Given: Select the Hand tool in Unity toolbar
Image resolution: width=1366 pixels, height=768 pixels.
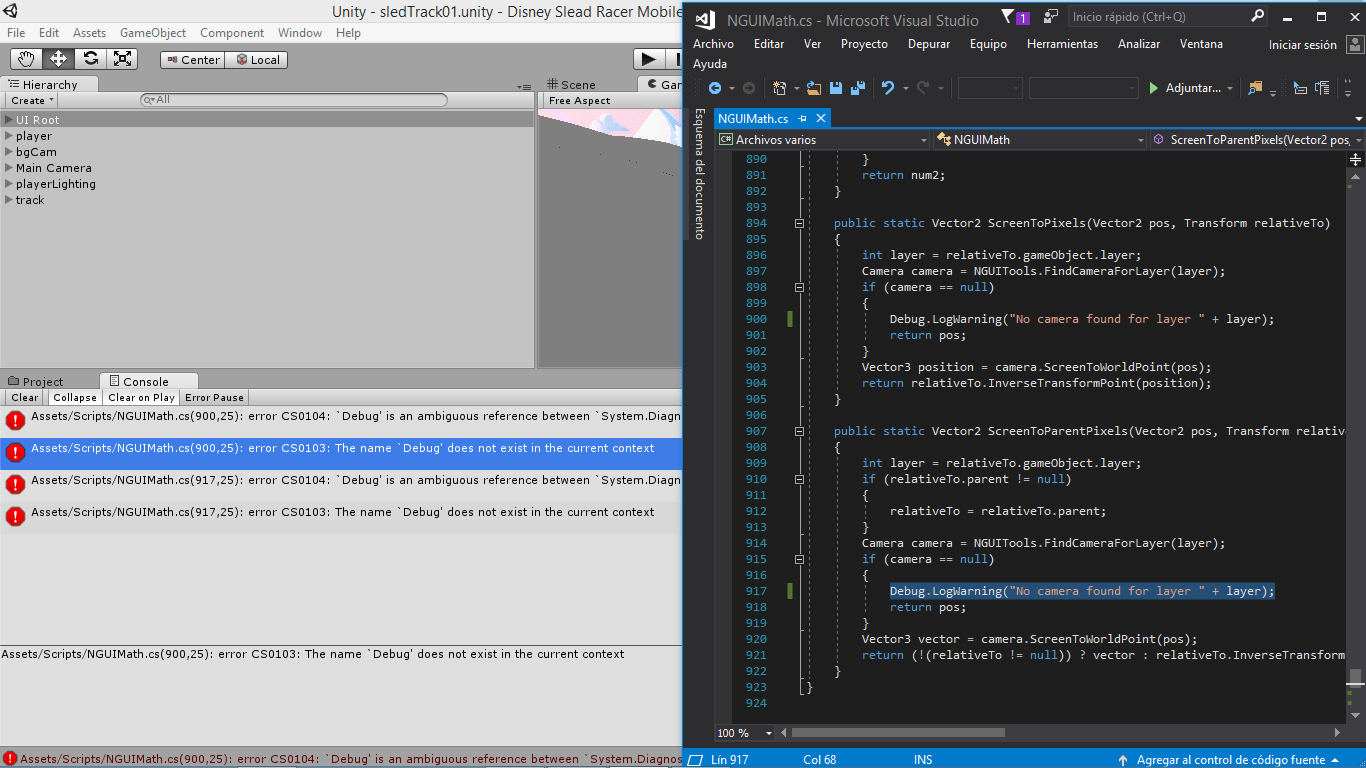Looking at the screenshot, I should coord(25,60).
